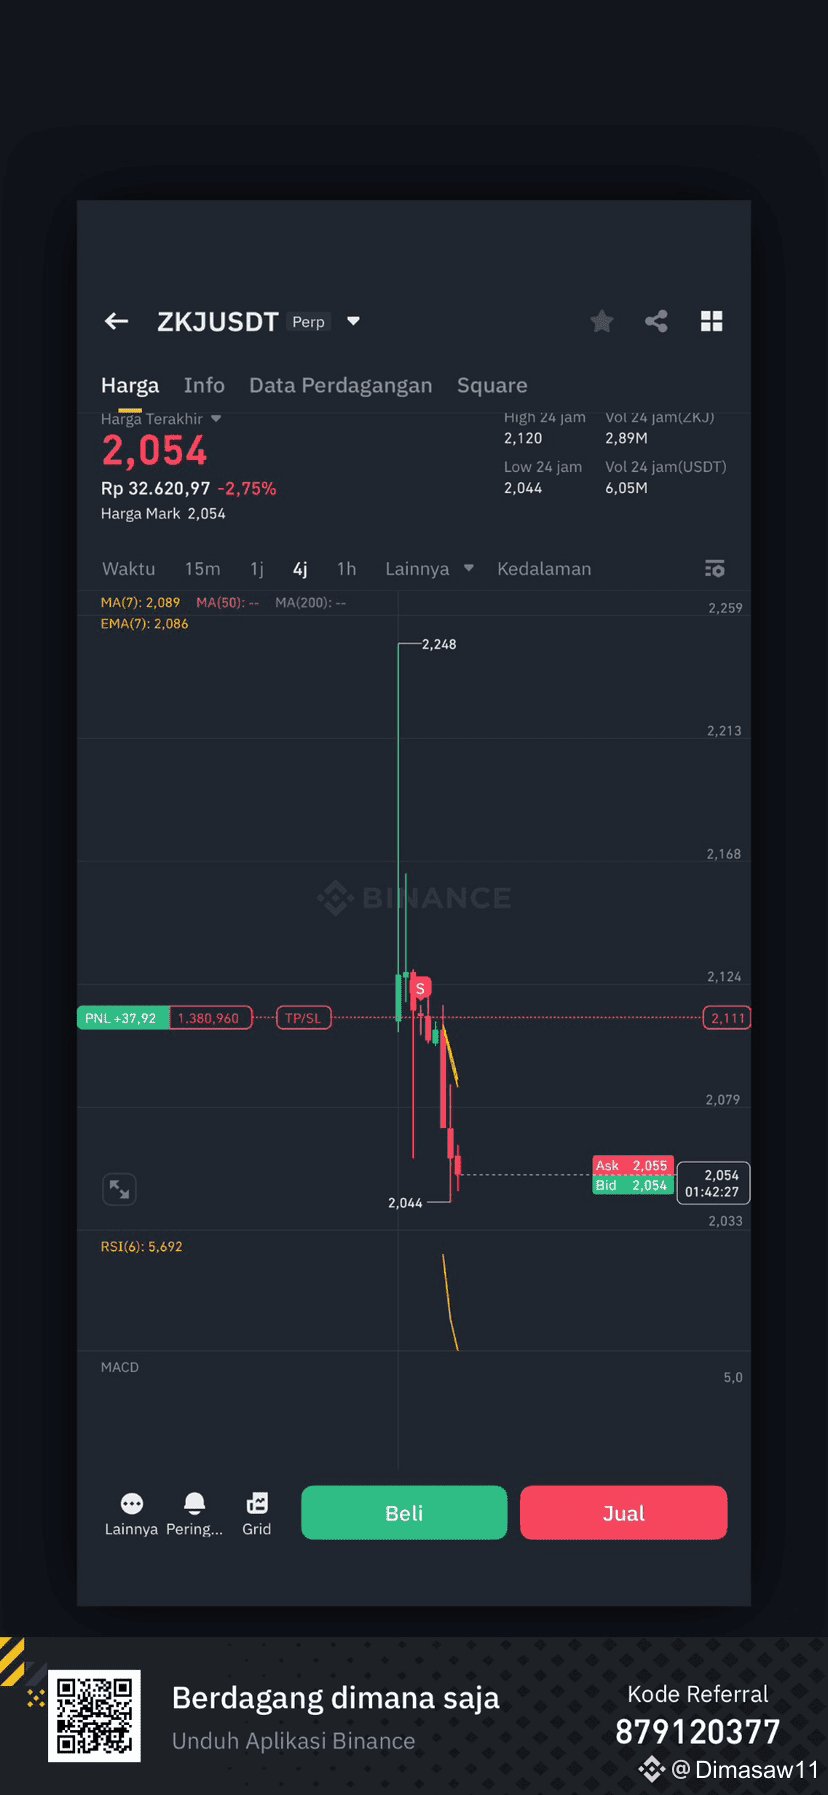Viewport: 828px width, 1795px height.
Task: Click the TP/SL label on position line
Action: coord(303,1018)
